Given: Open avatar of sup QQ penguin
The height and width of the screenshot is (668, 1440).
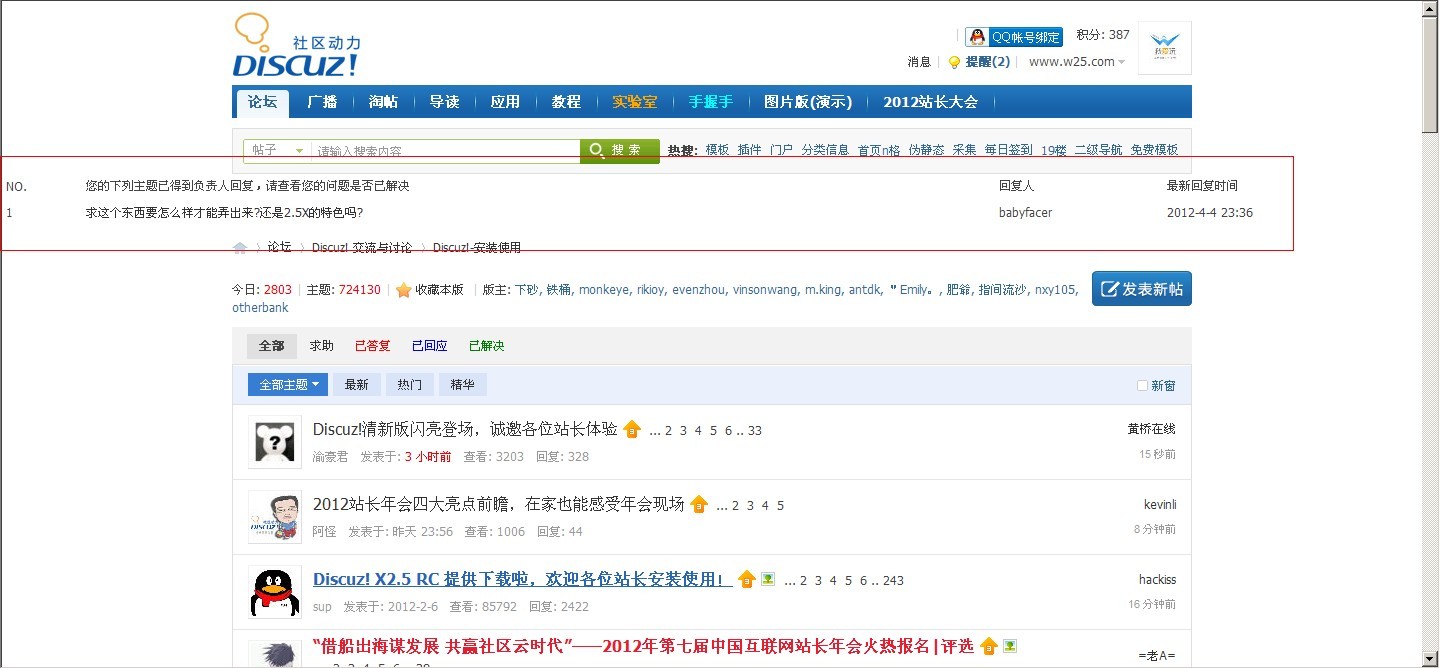Looking at the screenshot, I should tap(275, 592).
